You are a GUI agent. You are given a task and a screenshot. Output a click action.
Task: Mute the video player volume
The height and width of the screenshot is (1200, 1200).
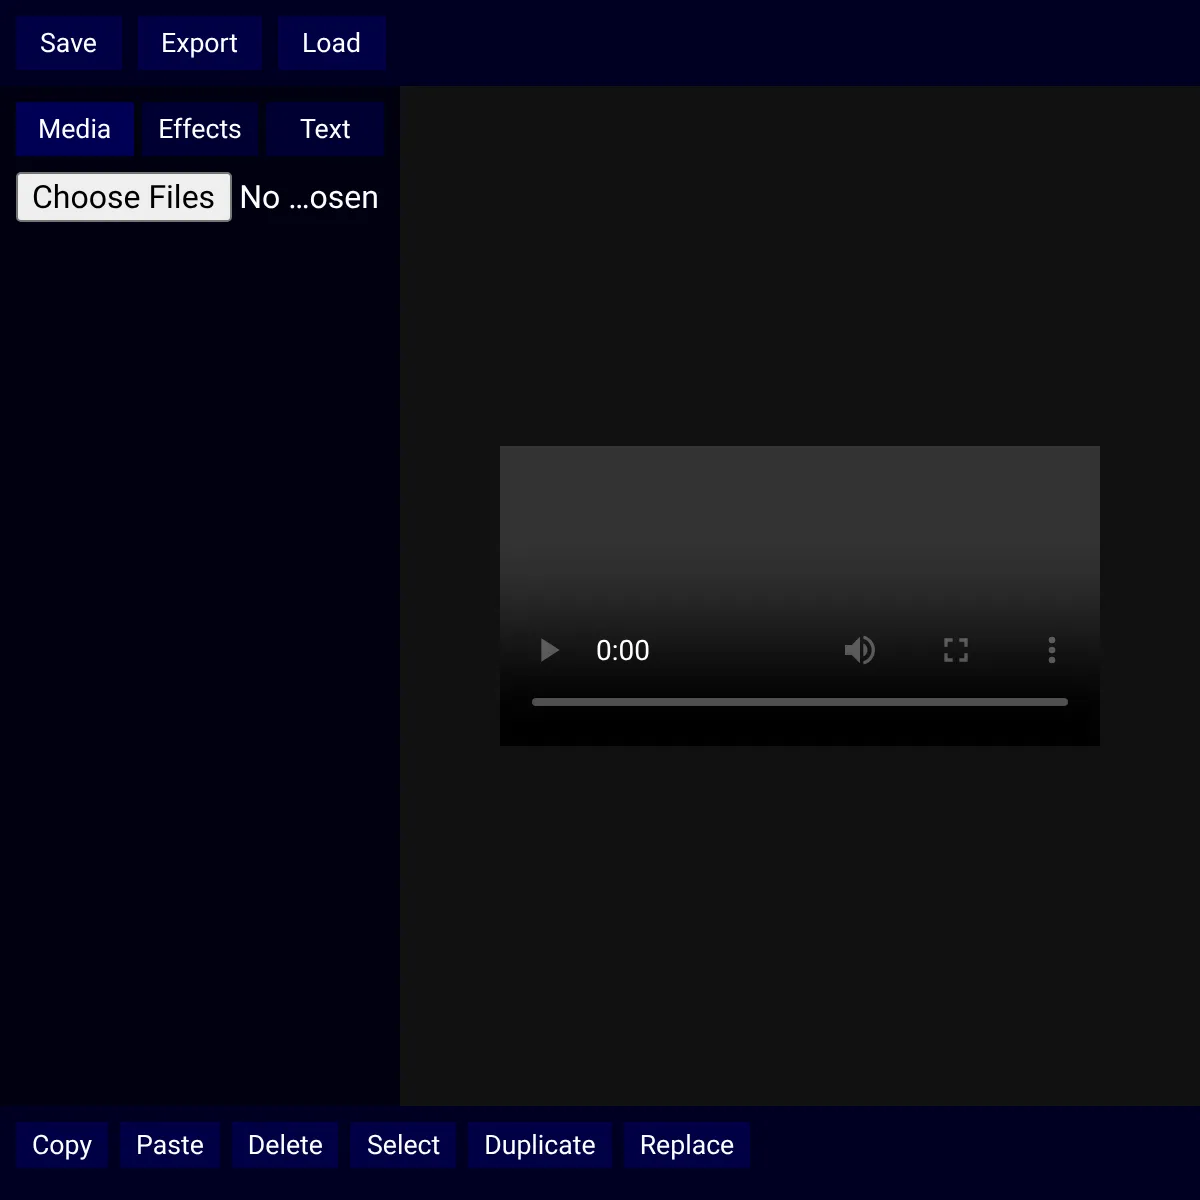(859, 650)
